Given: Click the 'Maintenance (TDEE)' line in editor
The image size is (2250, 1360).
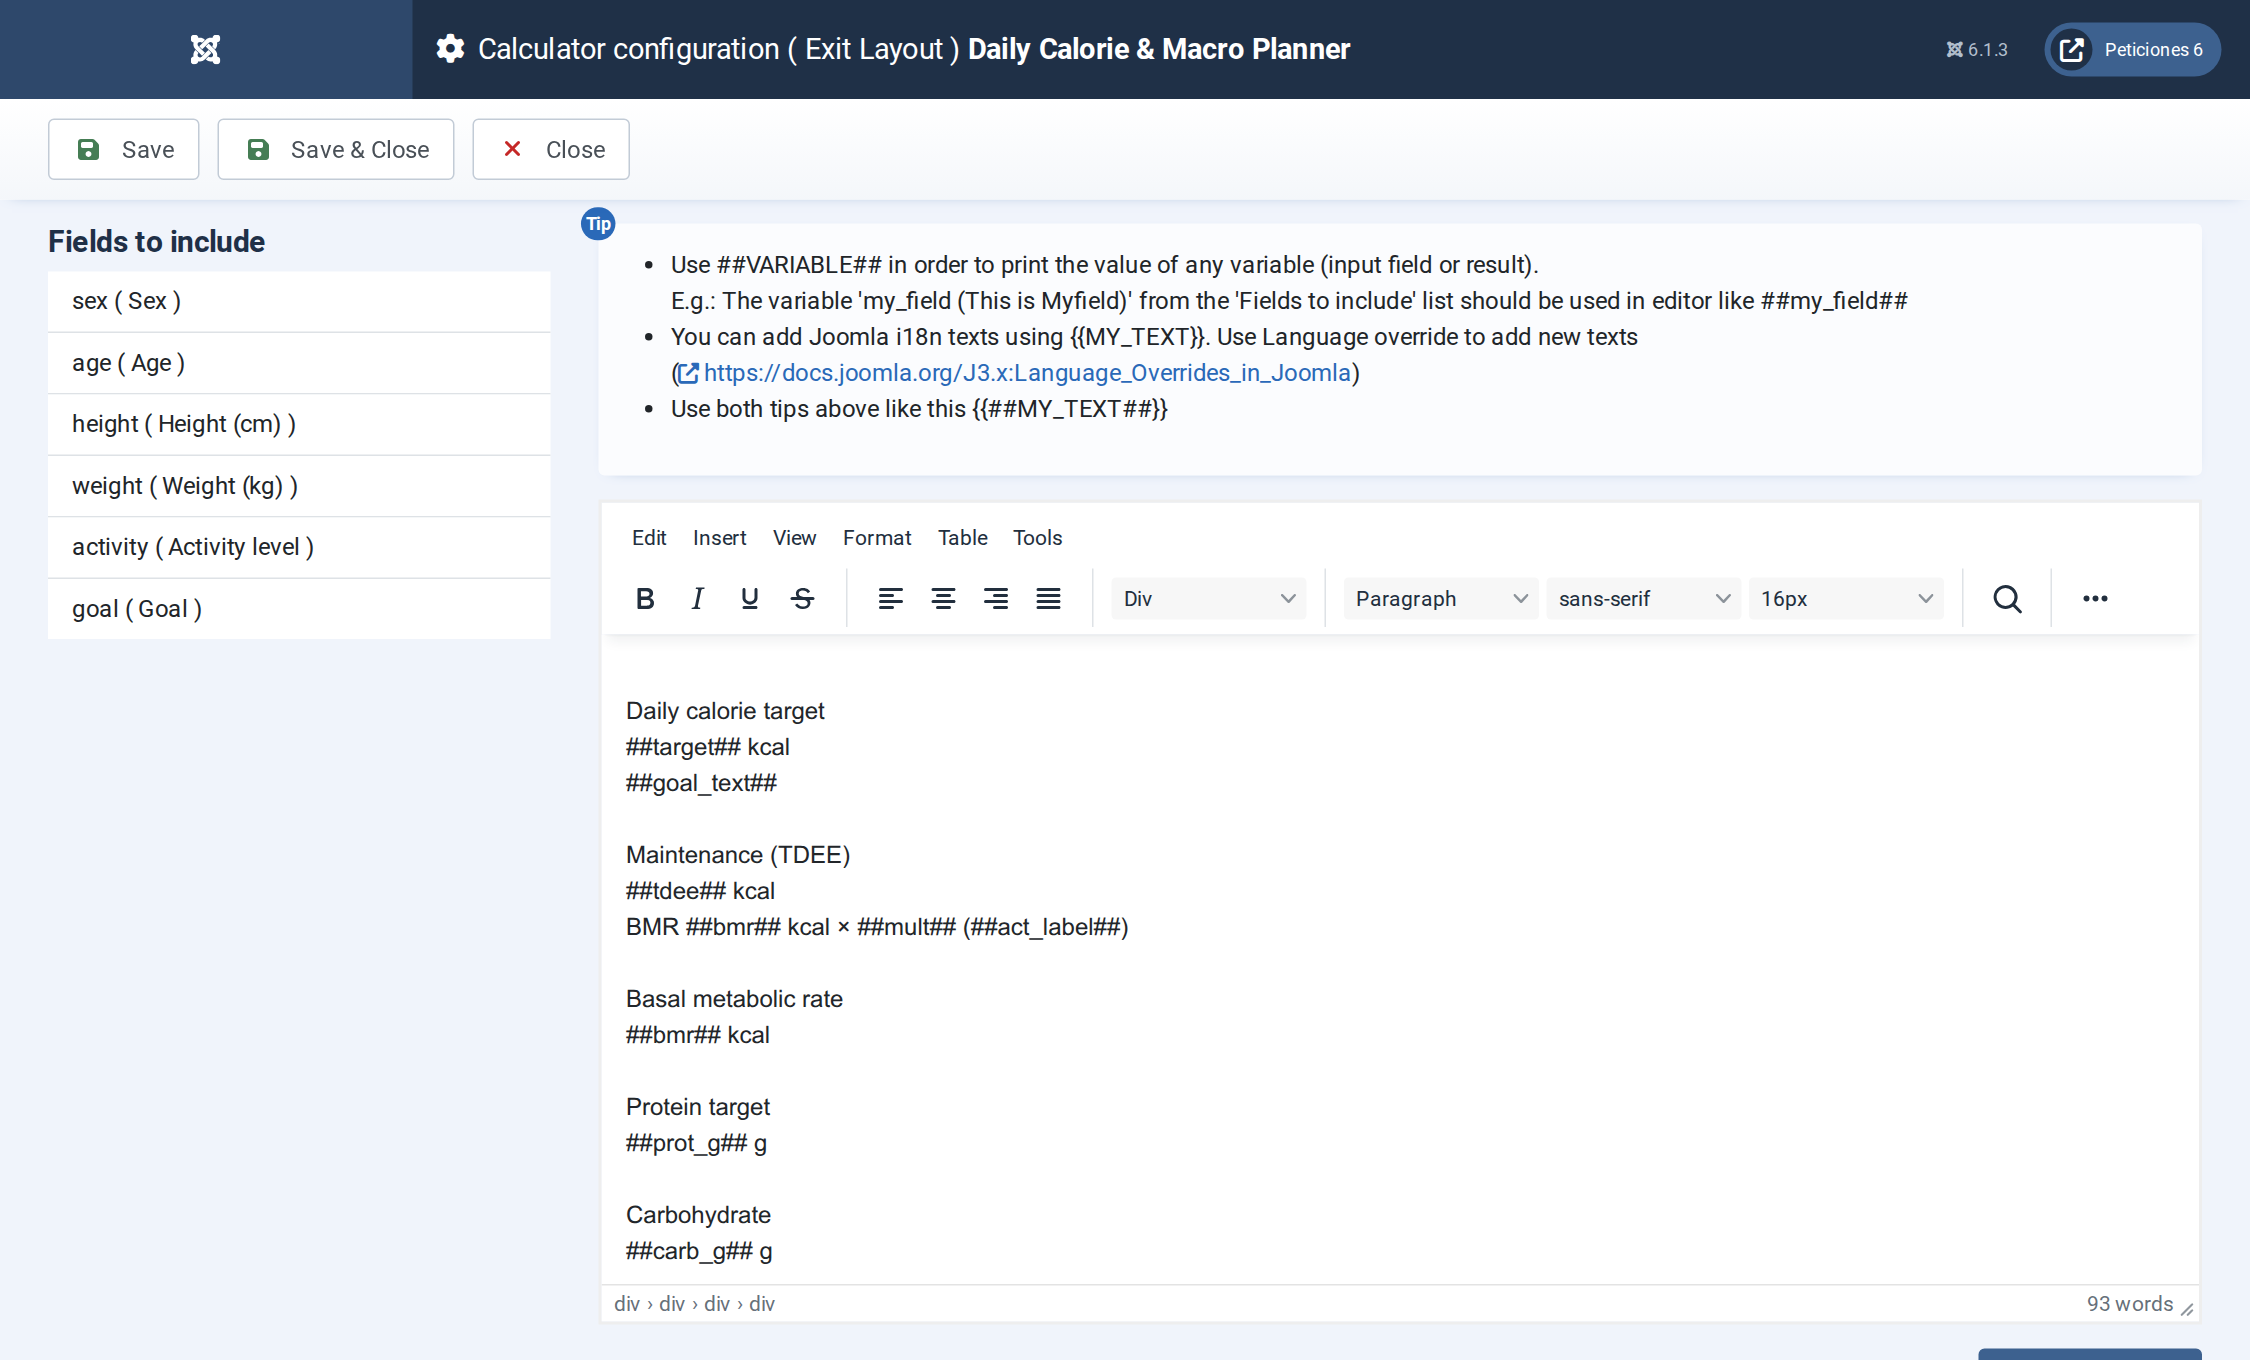Looking at the screenshot, I should [738, 855].
